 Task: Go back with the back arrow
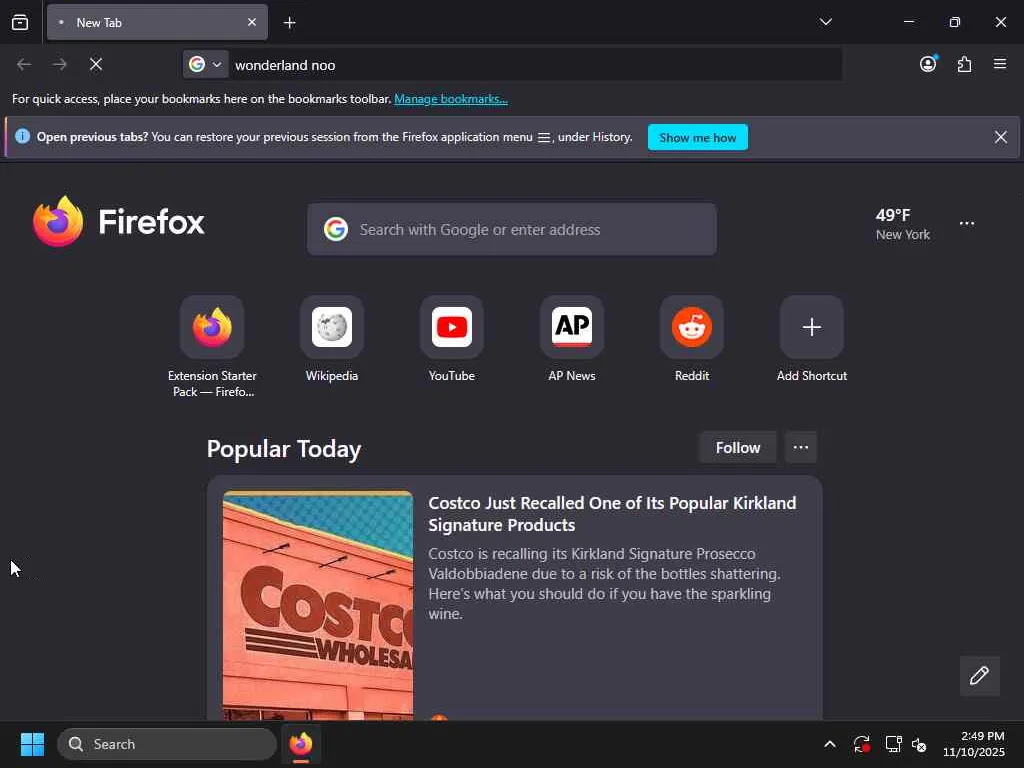[24, 64]
